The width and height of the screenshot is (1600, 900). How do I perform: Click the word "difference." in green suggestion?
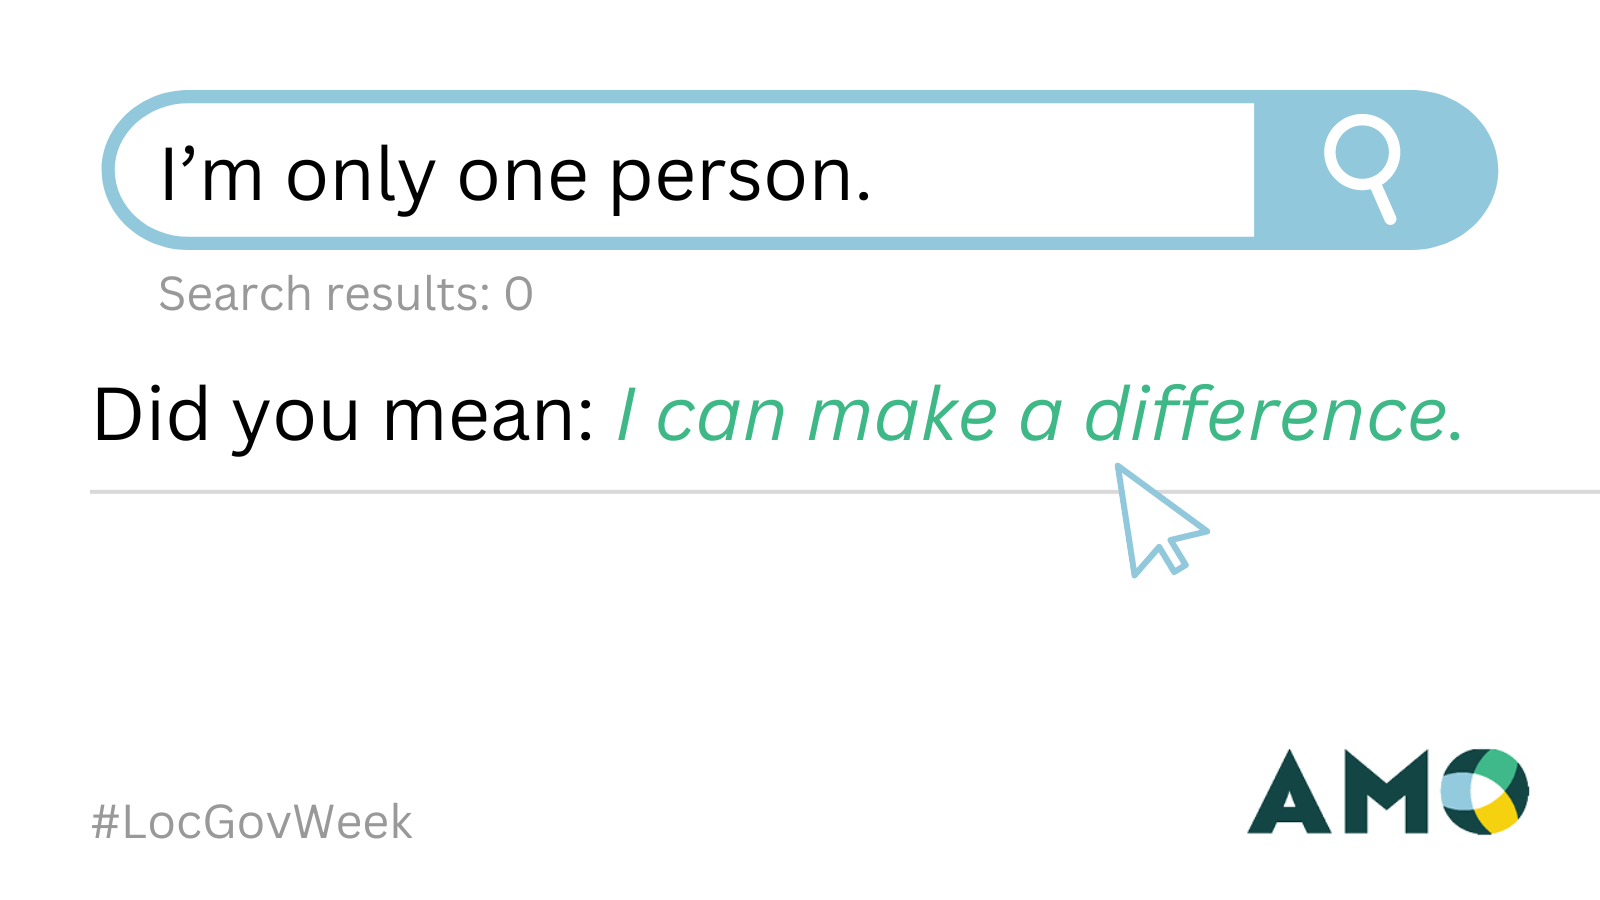[1275, 414]
